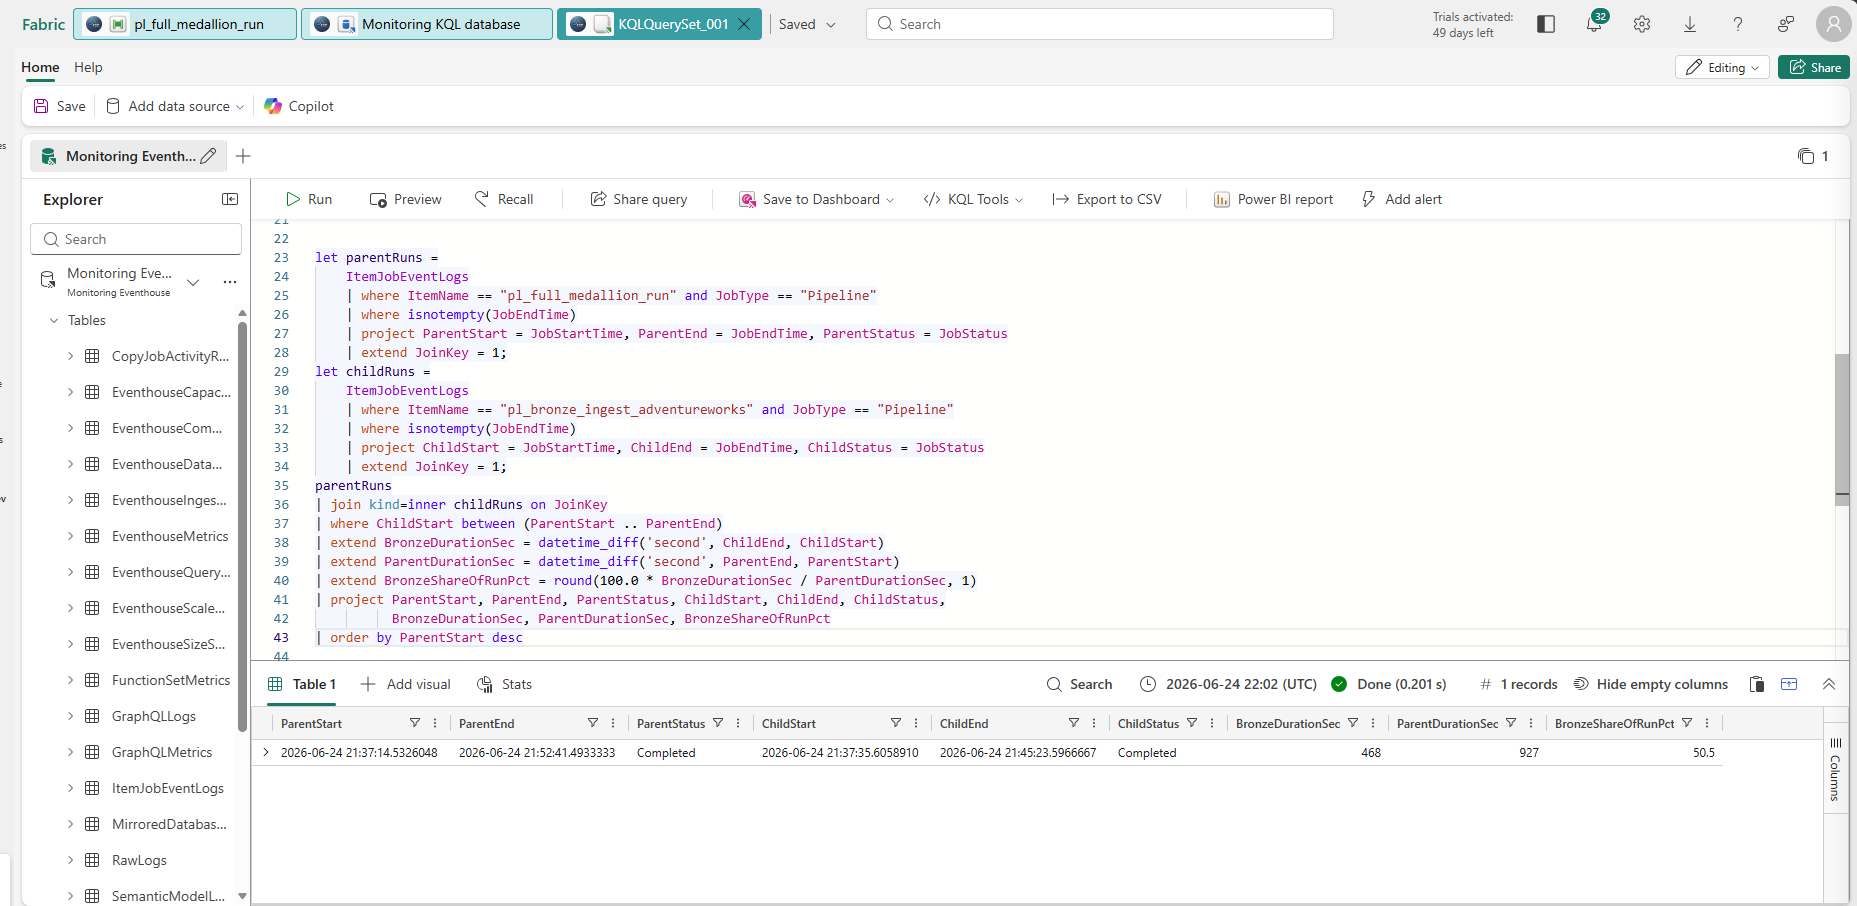This screenshot has height=906, width=1857.
Task: Open Save to Dashboard dropdown
Action: (816, 199)
